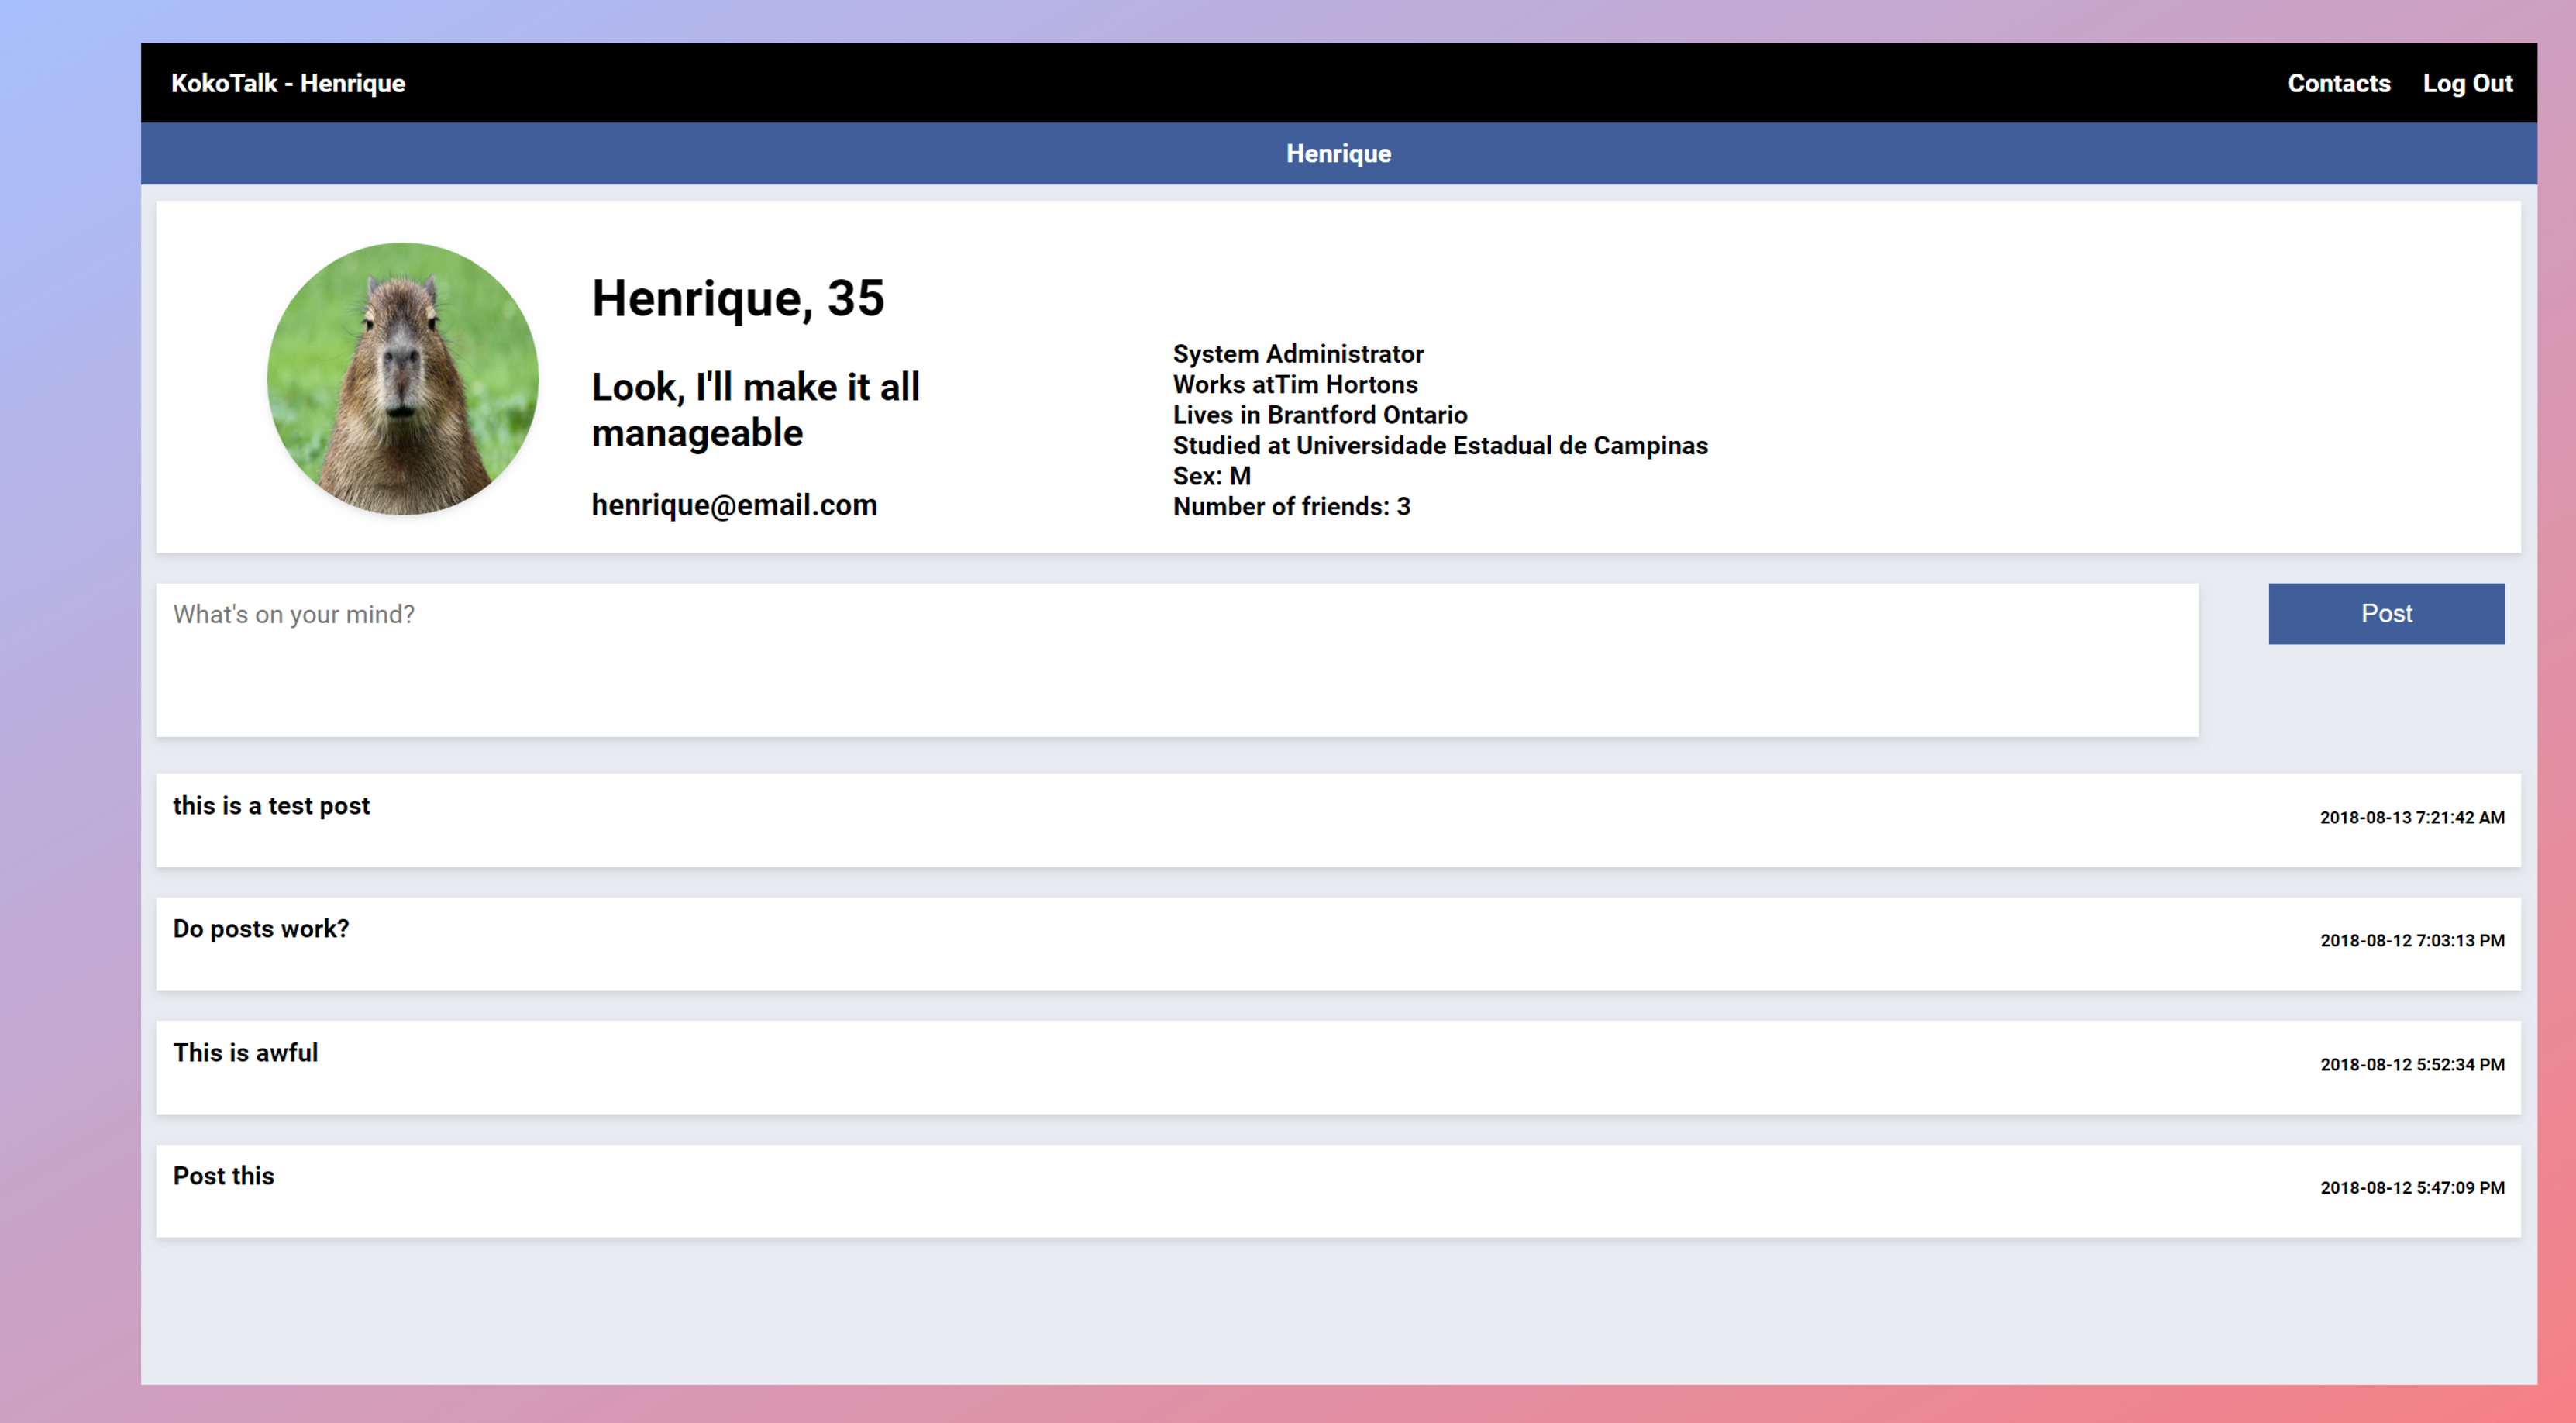Focus the What's on your mind textbox
2576x1423 pixels.
[x=1176, y=659]
